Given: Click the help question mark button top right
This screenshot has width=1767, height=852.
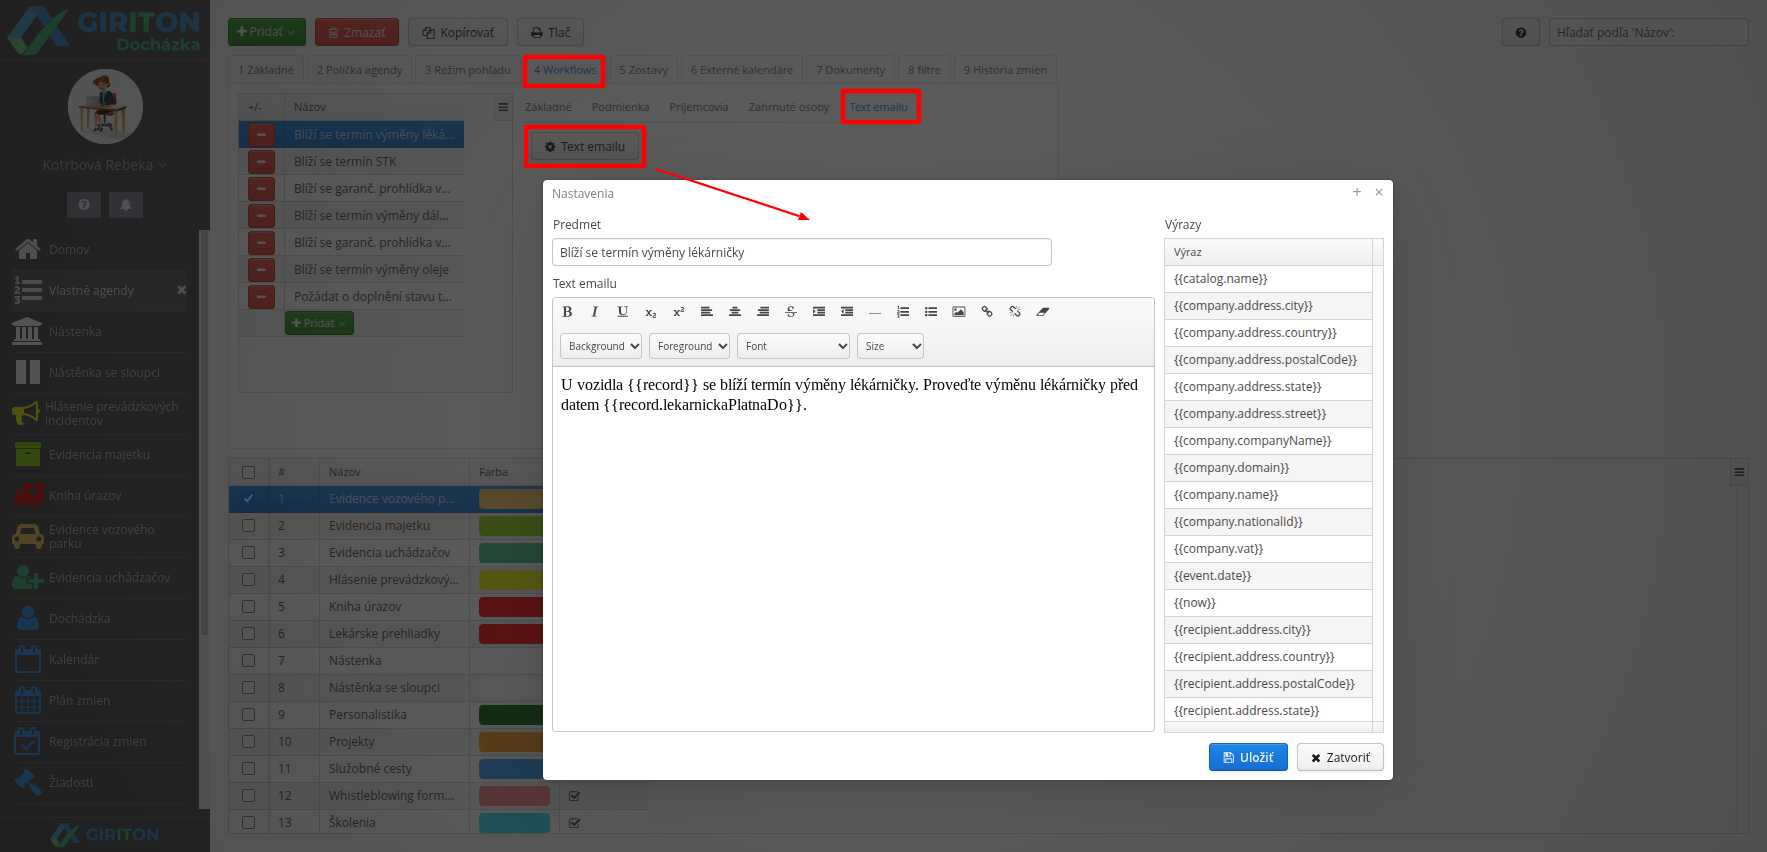Looking at the screenshot, I should click(x=1521, y=32).
